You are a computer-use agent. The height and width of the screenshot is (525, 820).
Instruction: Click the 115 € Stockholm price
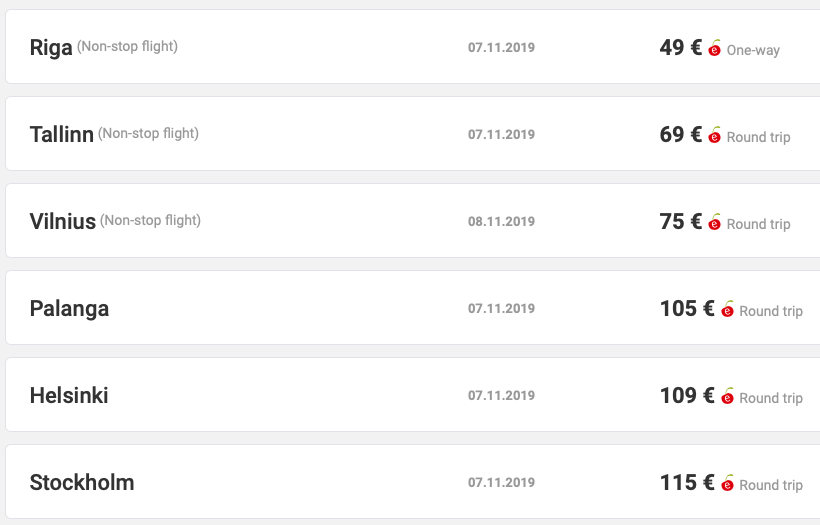point(687,483)
